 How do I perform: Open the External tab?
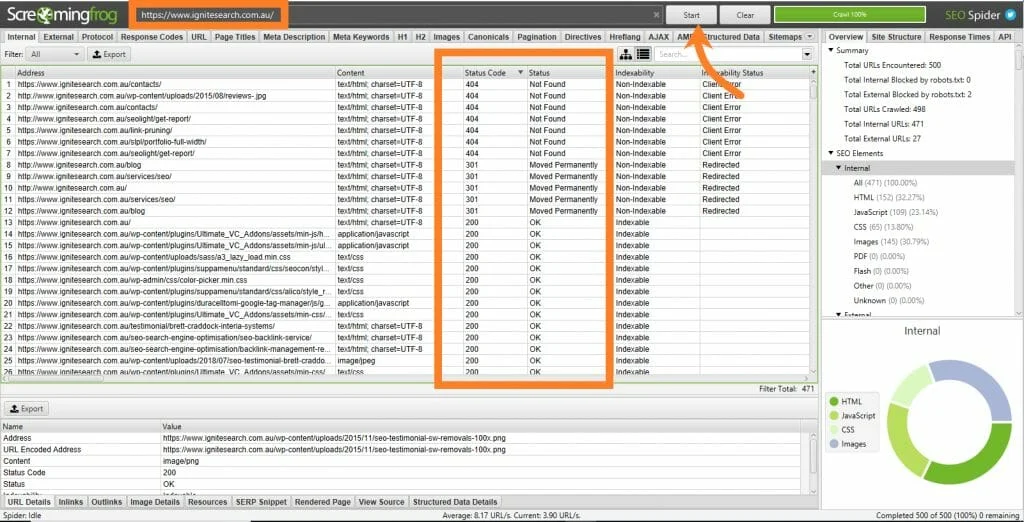[59, 37]
